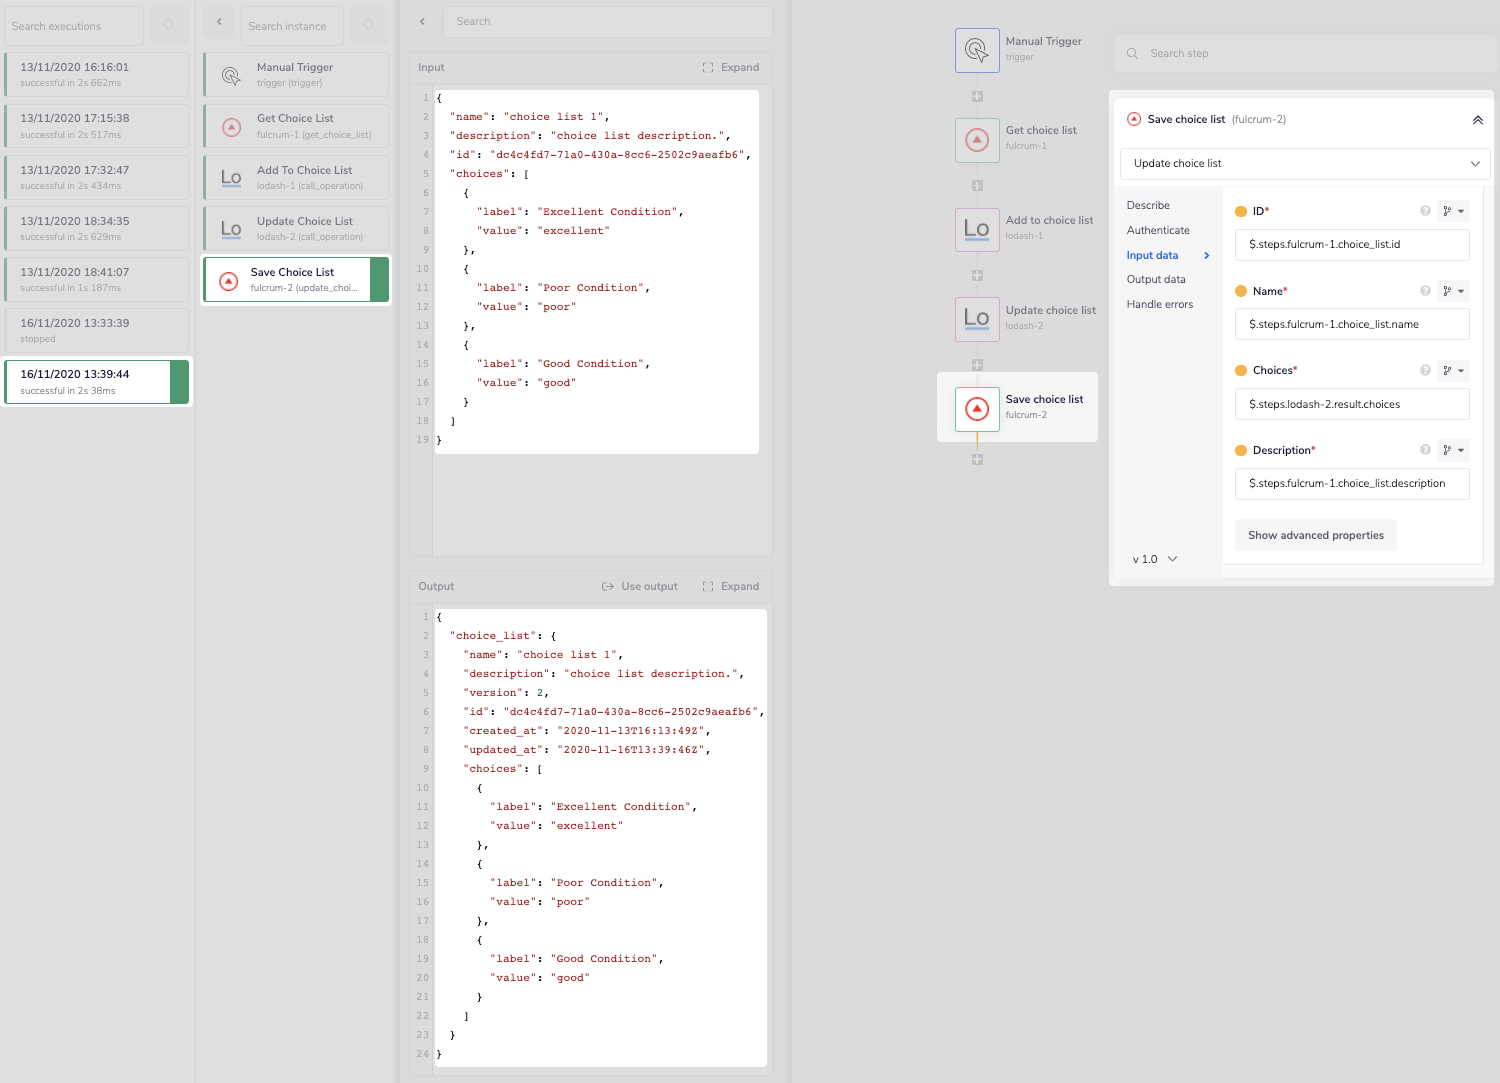Open the help icon beside the ID field

point(1425,210)
